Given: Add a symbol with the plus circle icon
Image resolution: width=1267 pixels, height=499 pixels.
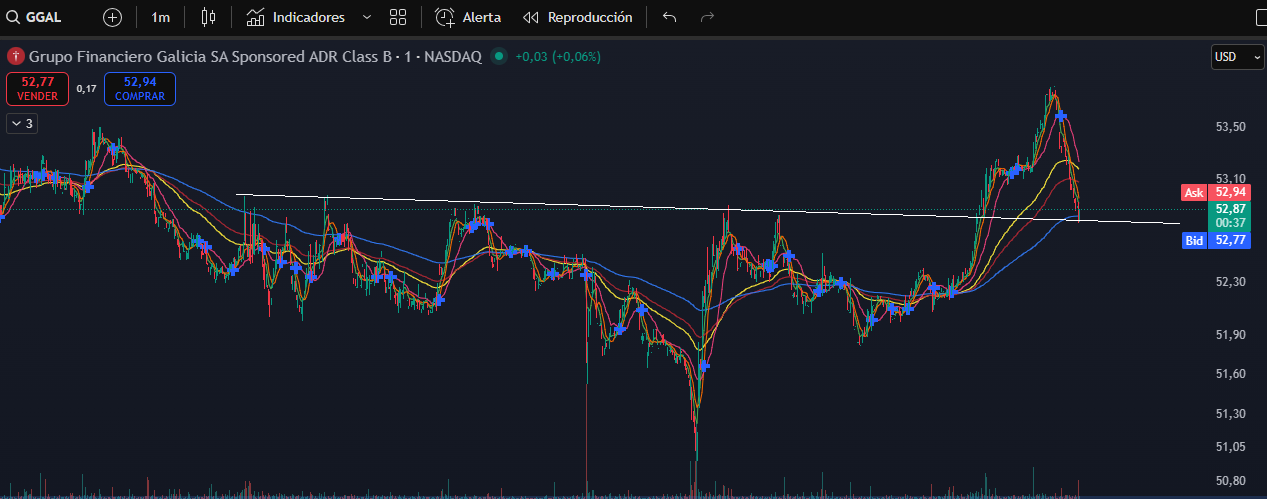Looking at the screenshot, I should [112, 17].
